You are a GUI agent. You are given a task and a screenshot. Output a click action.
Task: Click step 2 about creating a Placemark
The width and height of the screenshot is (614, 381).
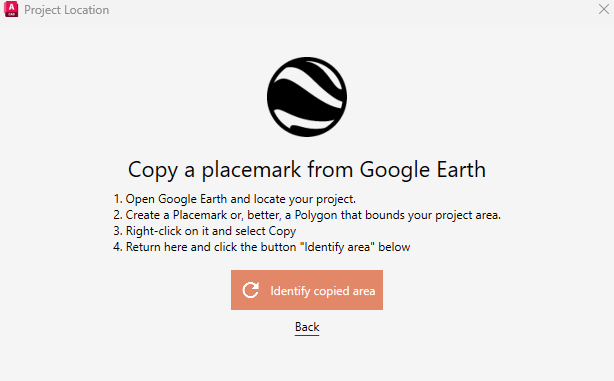(307, 215)
